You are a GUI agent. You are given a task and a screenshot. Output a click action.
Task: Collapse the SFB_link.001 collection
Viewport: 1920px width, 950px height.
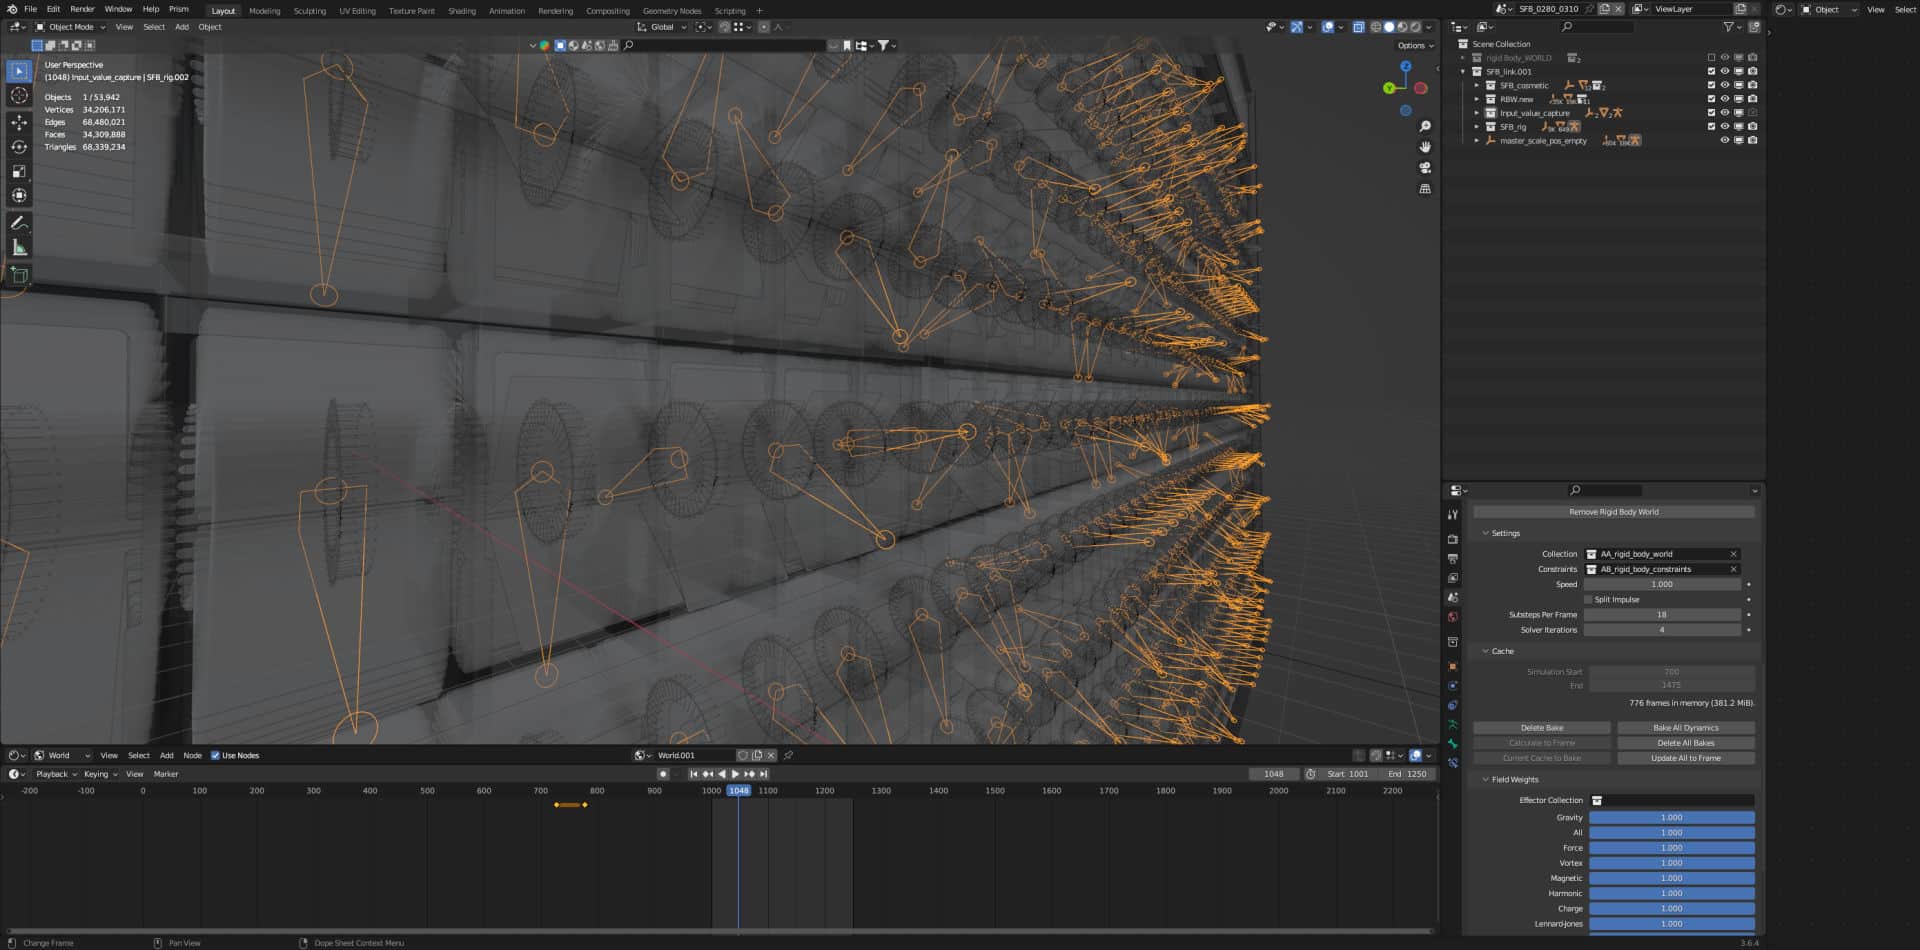click(1464, 71)
